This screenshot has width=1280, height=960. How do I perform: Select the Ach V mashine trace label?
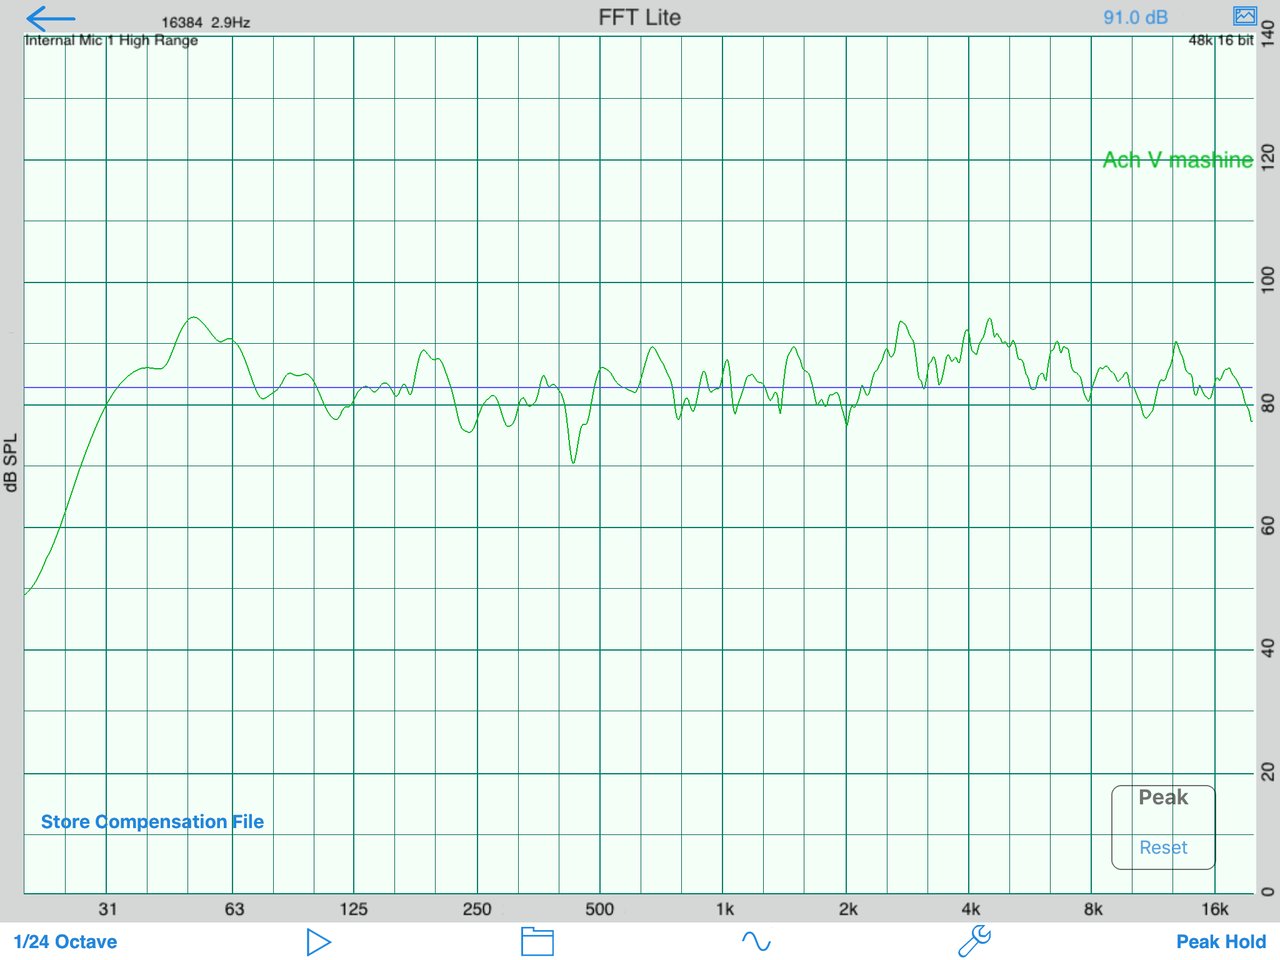(1177, 160)
